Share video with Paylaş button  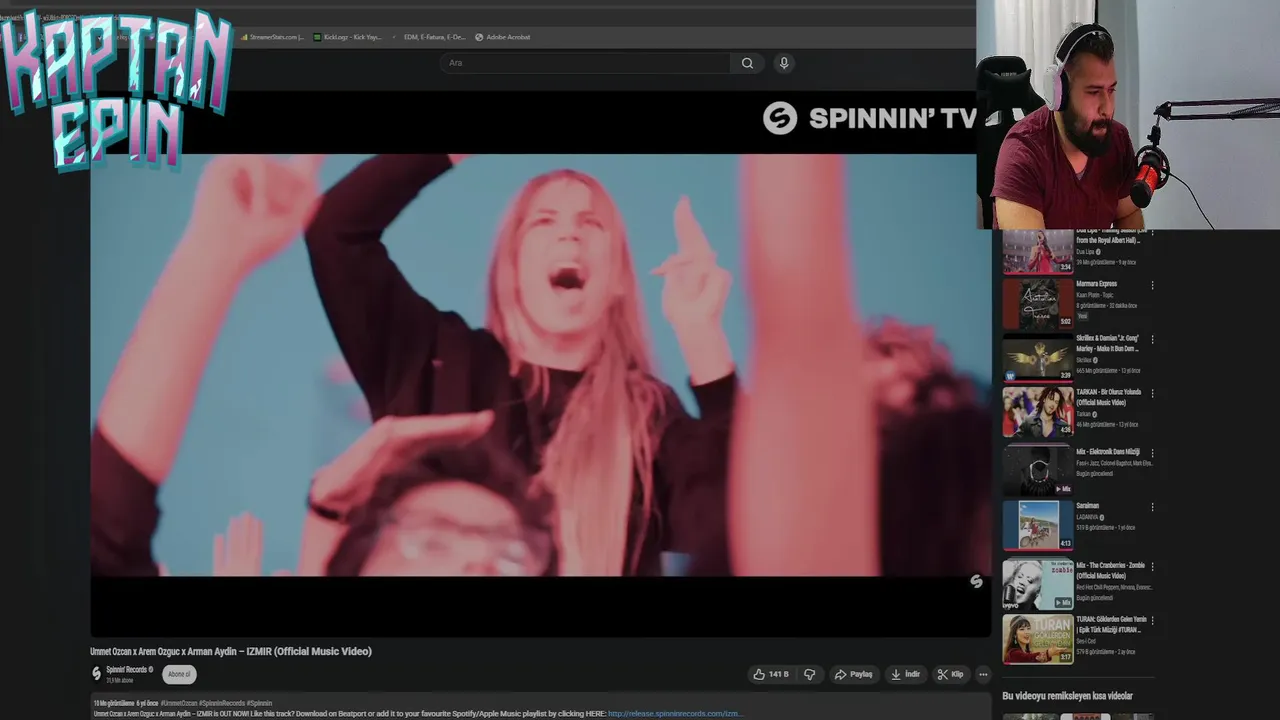[854, 674]
